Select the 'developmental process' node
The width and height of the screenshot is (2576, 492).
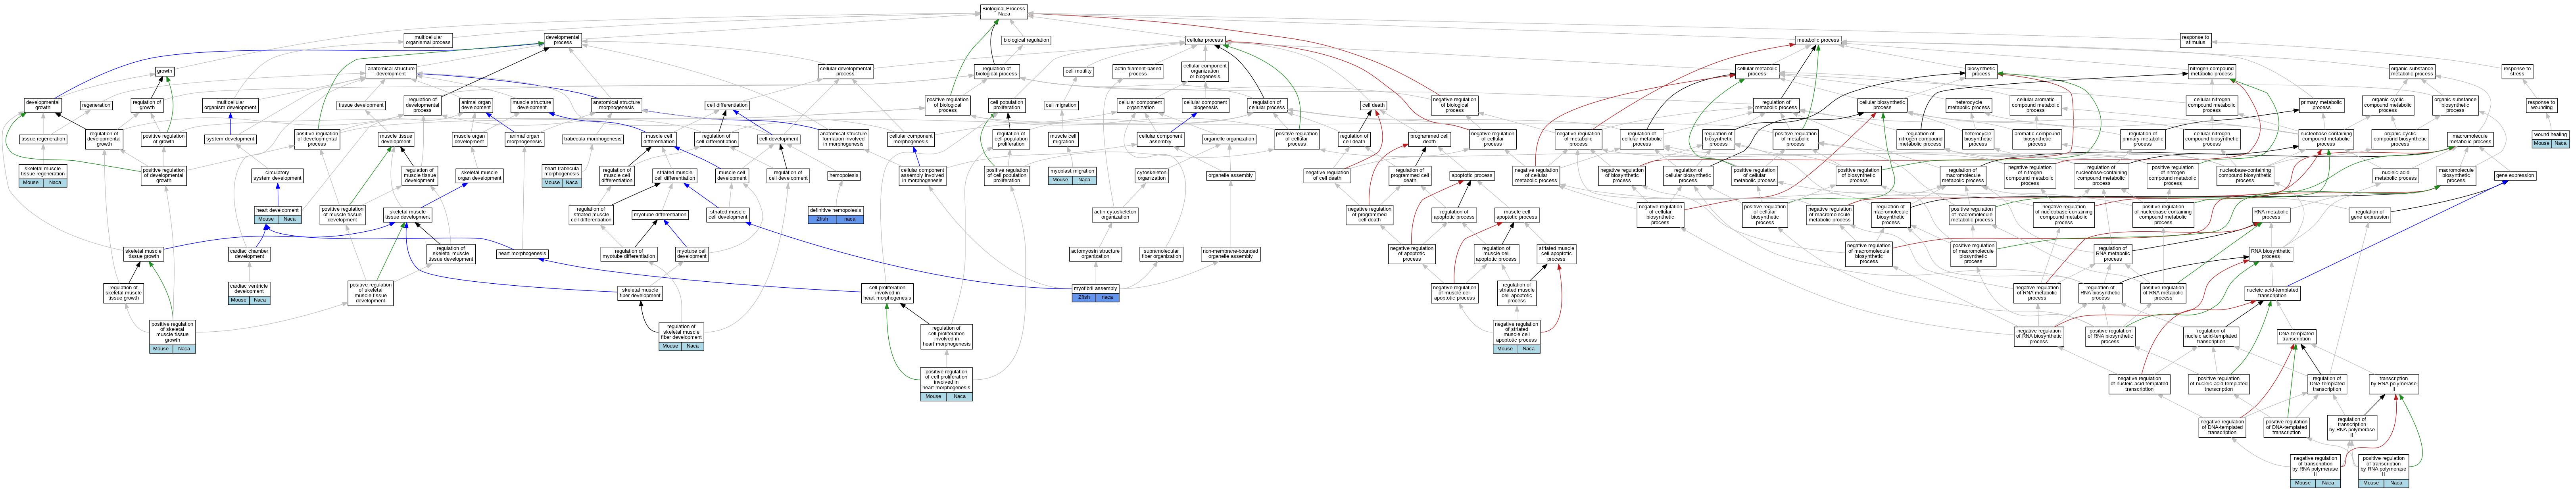click(563, 40)
